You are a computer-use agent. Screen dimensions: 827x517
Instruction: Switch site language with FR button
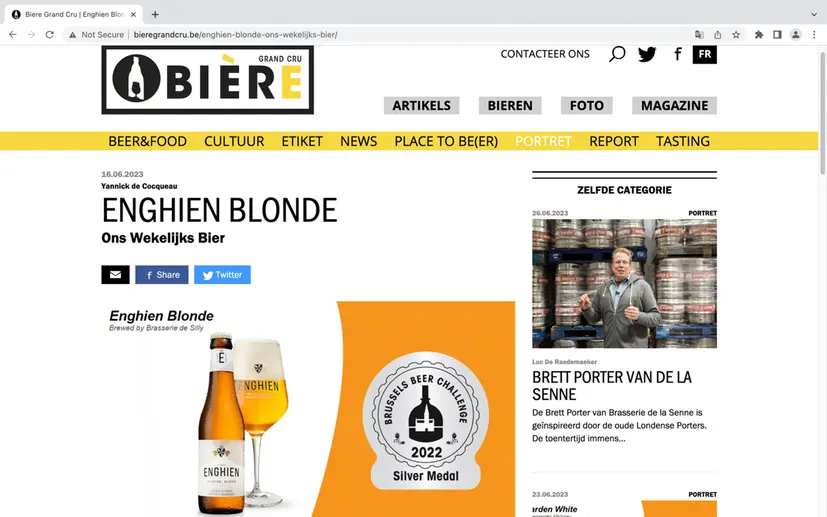coord(705,54)
